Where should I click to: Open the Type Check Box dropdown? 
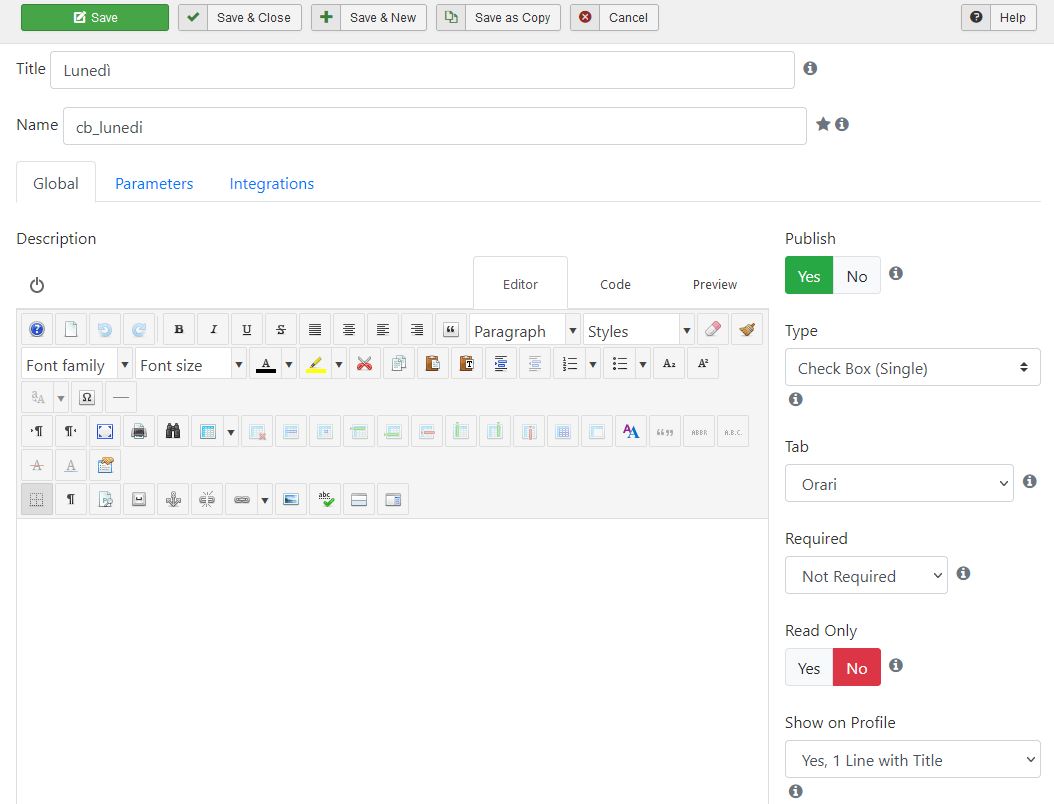pyautogui.click(x=912, y=368)
